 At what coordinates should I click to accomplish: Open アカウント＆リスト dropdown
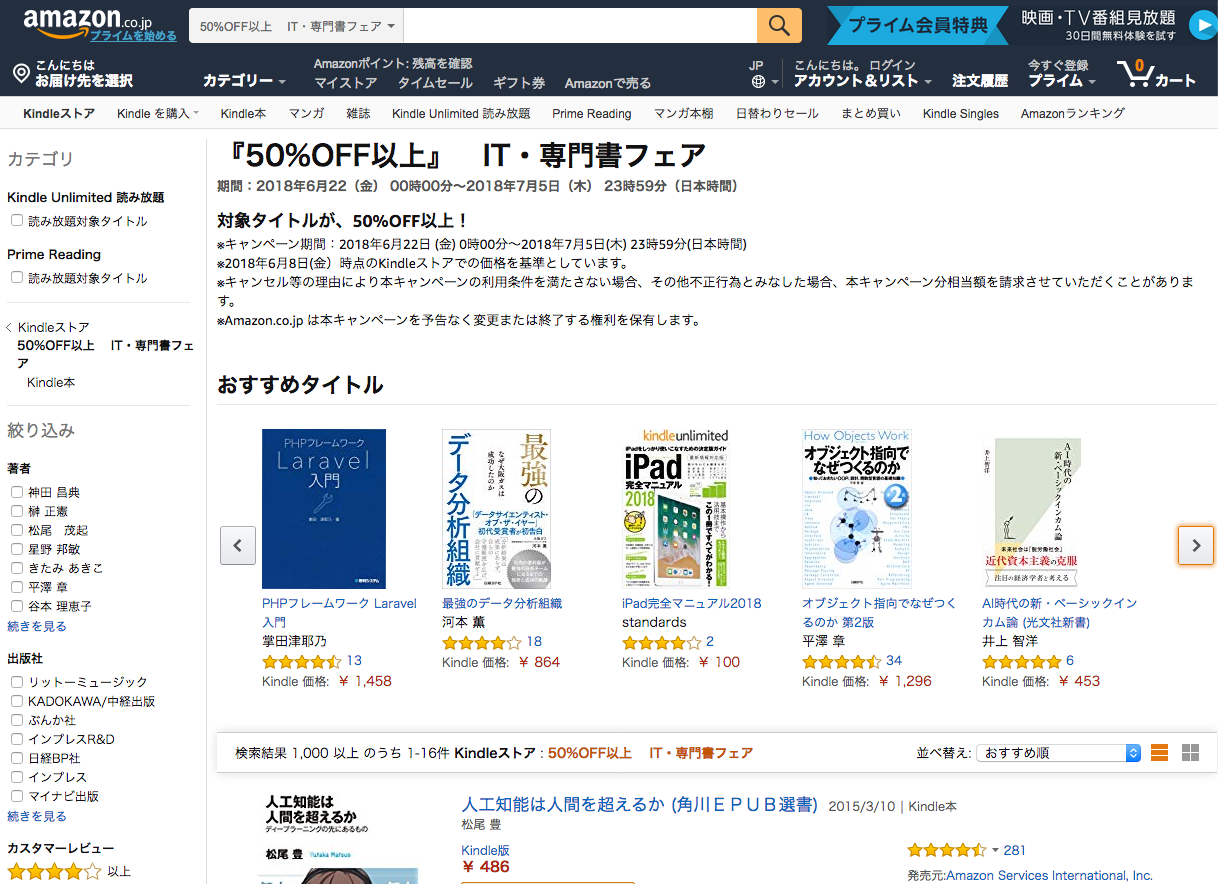[x=863, y=81]
